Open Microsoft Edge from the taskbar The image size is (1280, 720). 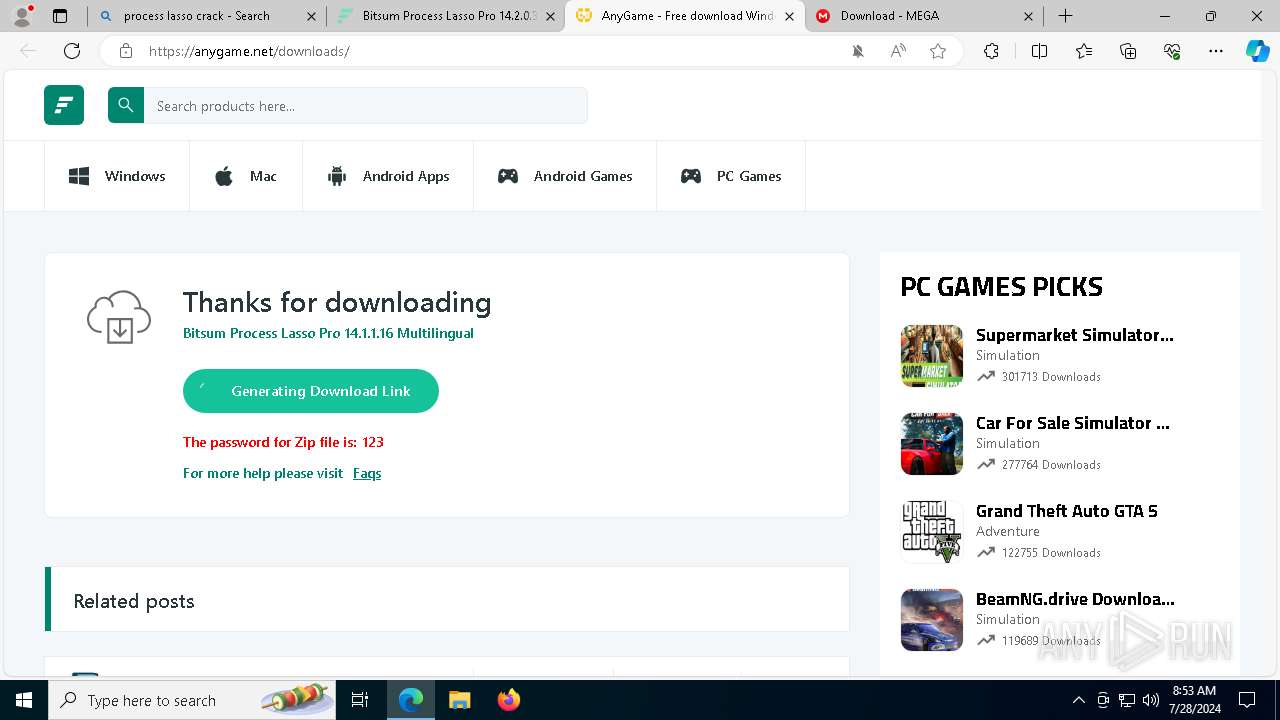[x=411, y=700]
